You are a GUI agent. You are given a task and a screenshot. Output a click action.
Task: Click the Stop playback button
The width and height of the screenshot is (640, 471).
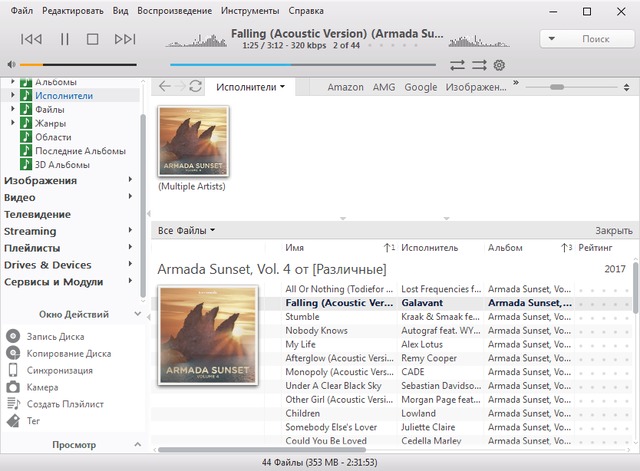tap(93, 39)
